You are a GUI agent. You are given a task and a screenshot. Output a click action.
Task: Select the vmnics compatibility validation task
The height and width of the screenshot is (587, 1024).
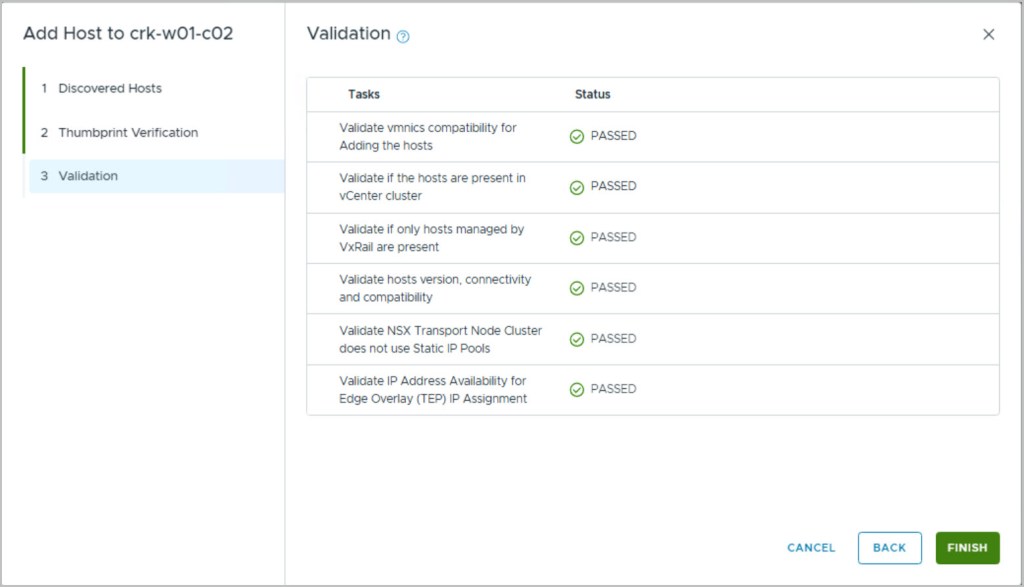coord(427,137)
